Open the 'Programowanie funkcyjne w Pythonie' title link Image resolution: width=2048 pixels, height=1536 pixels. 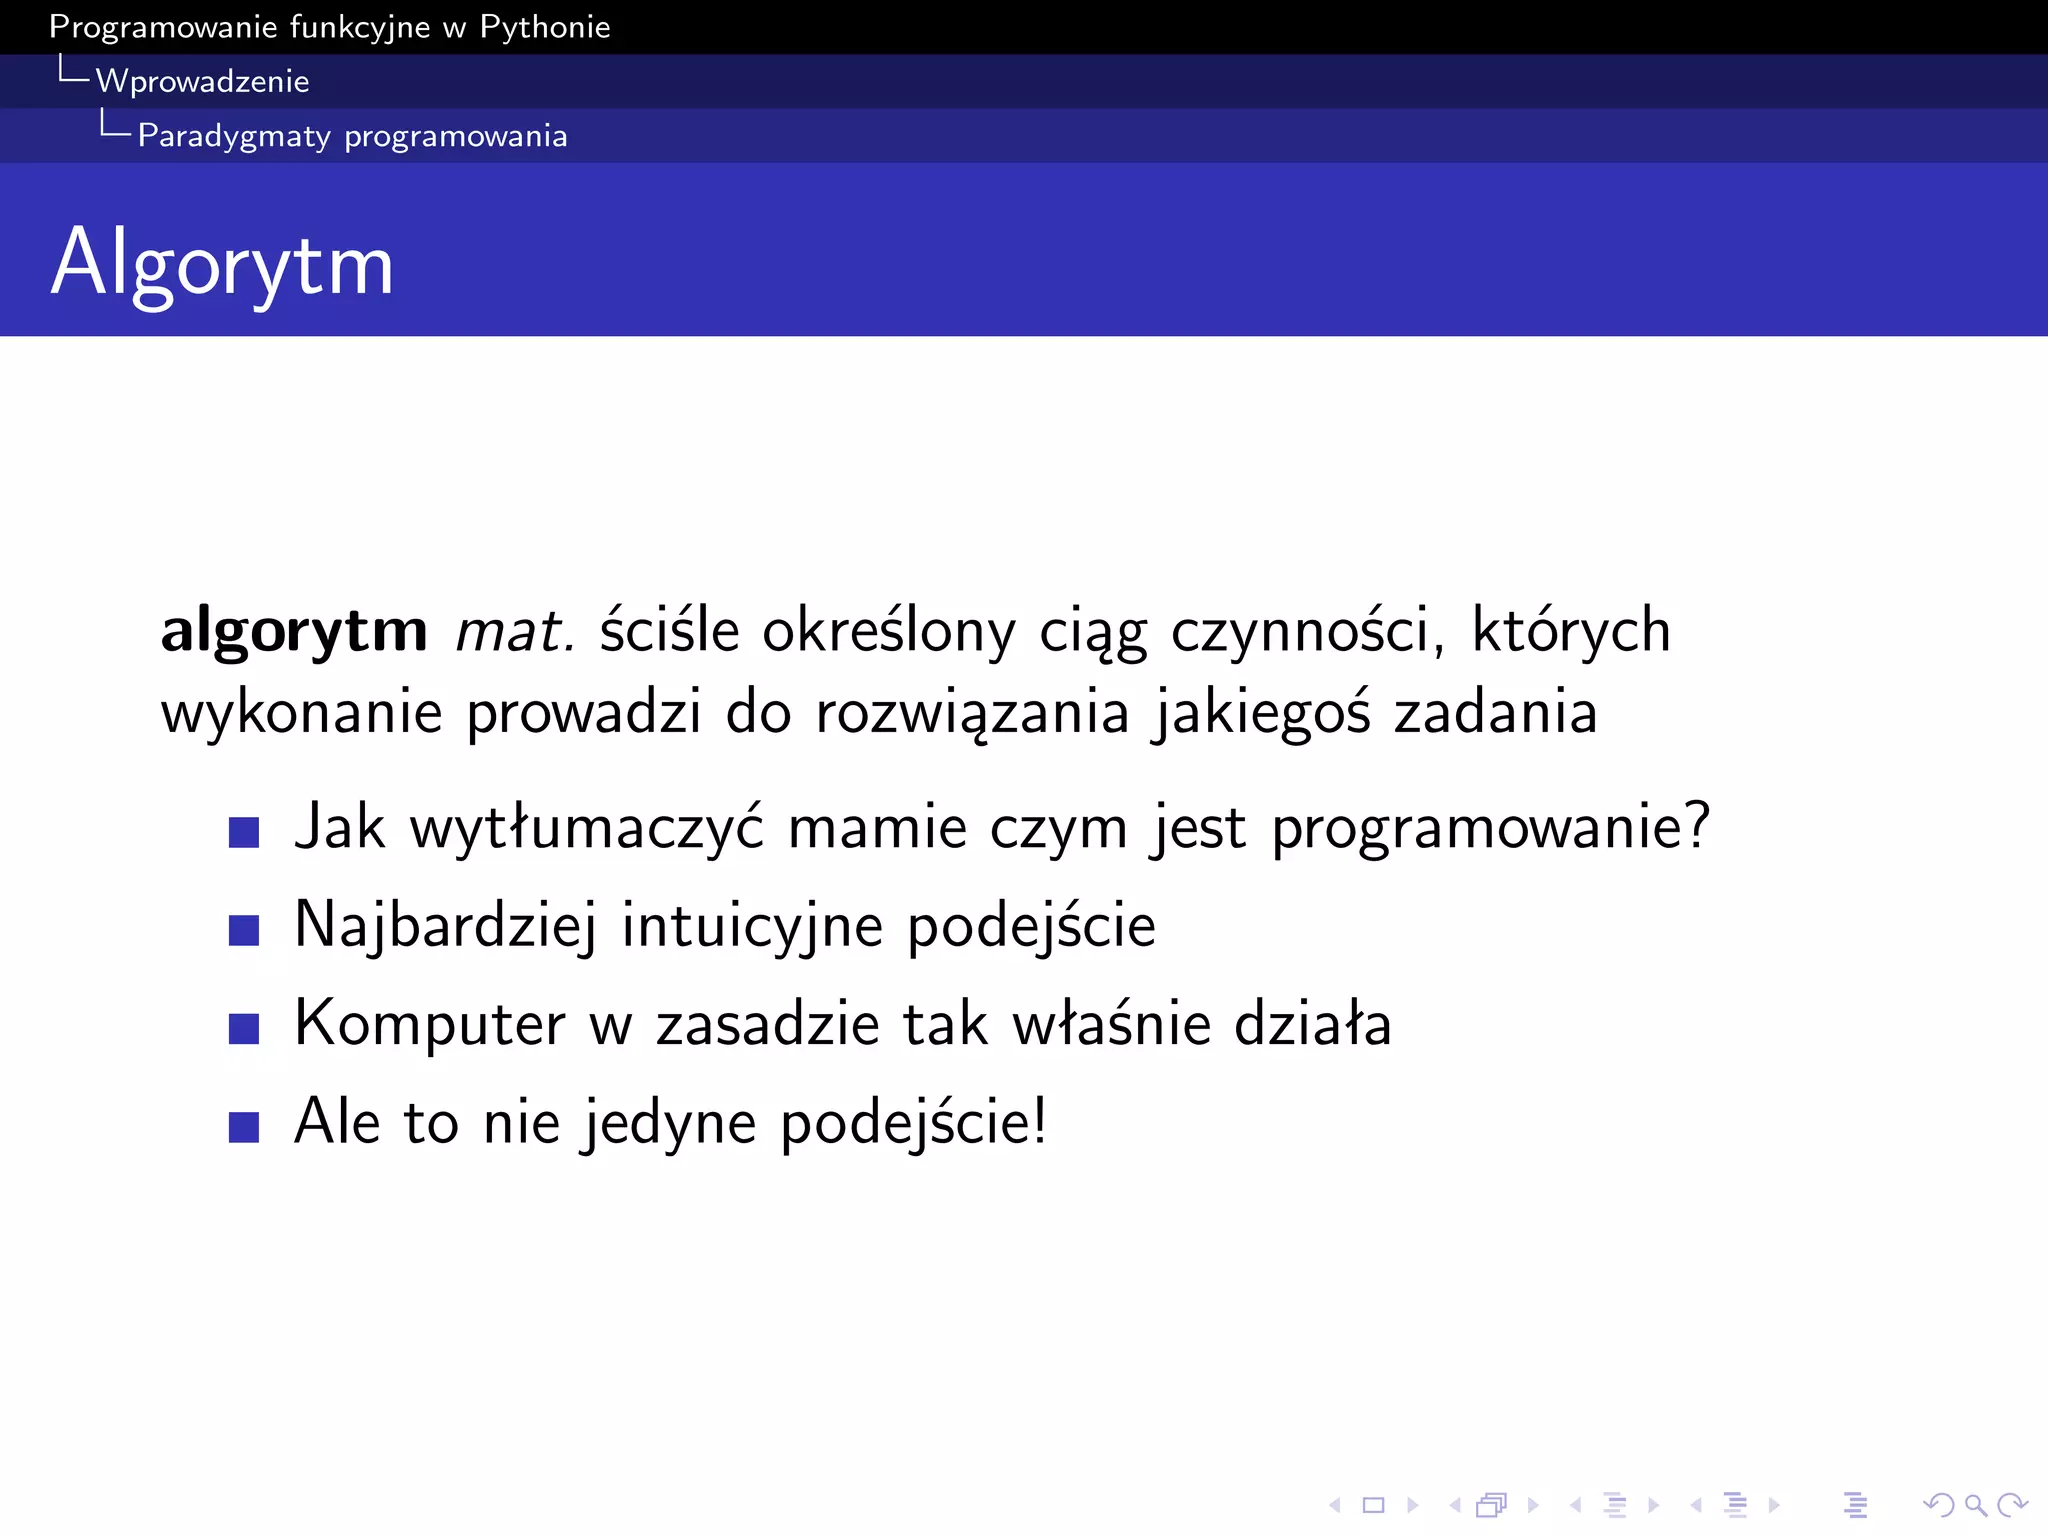tap(329, 27)
